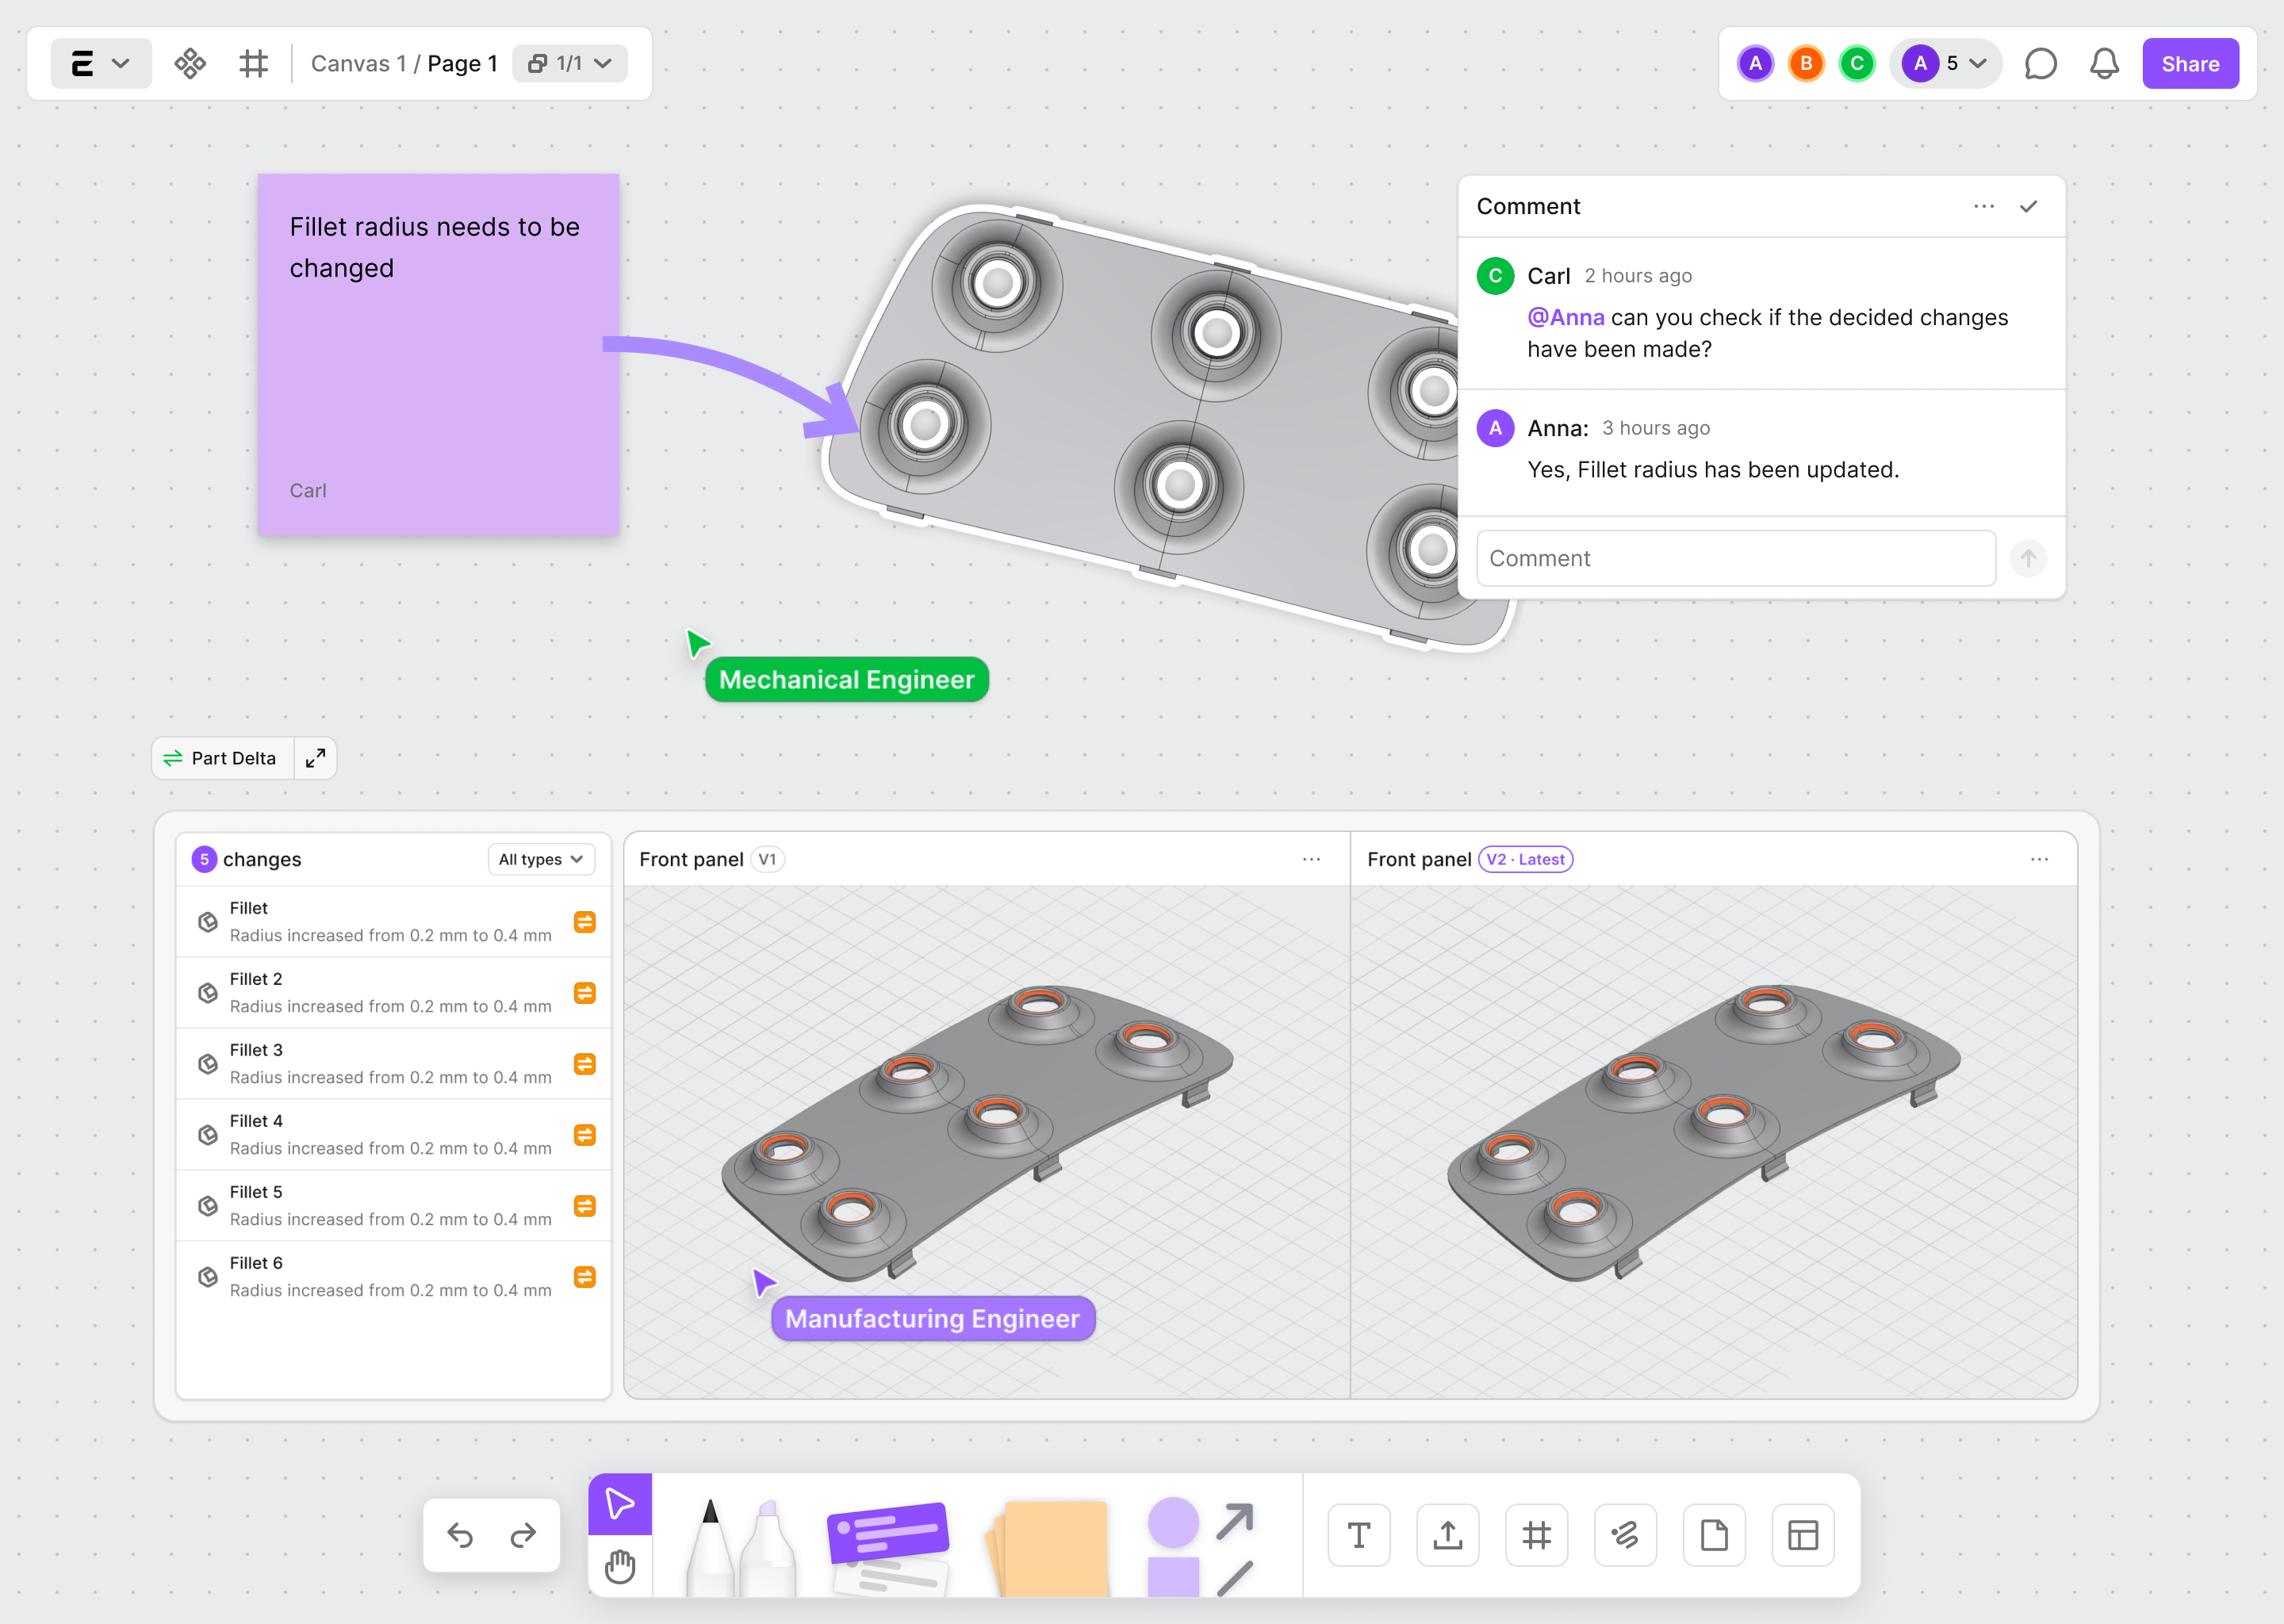The height and width of the screenshot is (1624, 2284).
Task: Open Front panel V1 options menu
Action: click(x=1311, y=859)
